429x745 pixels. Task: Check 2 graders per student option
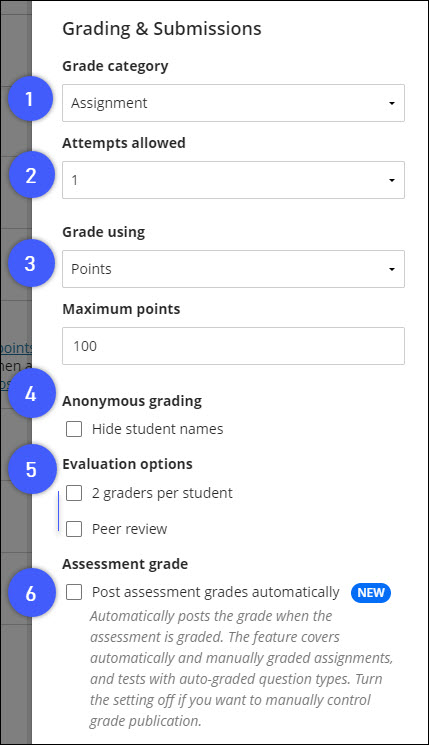pos(74,493)
